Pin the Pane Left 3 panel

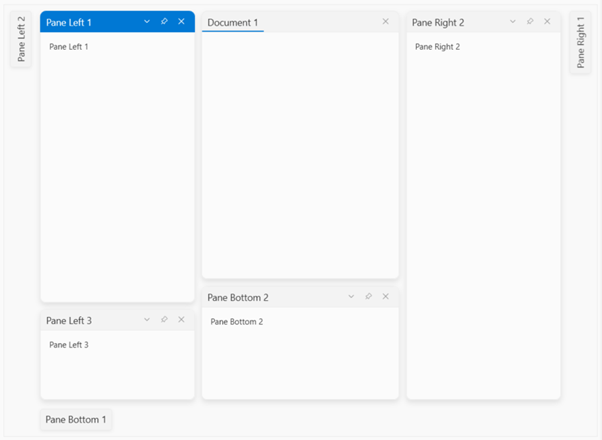164,319
